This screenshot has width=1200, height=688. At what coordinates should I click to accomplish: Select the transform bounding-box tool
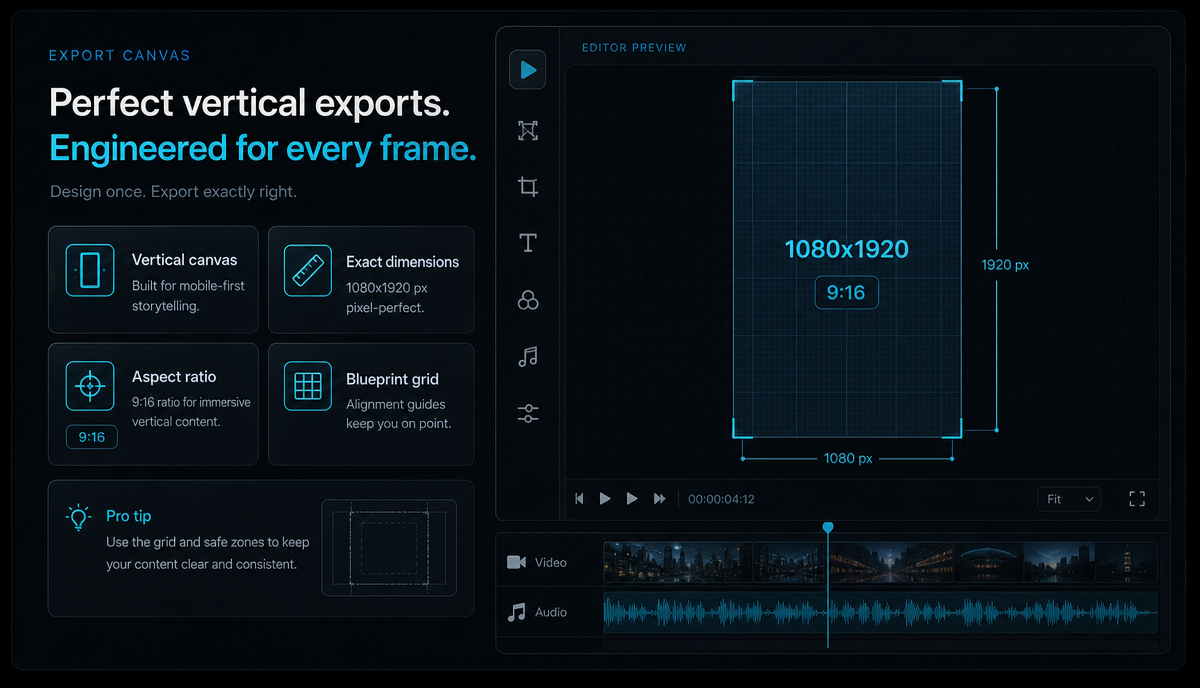click(528, 130)
